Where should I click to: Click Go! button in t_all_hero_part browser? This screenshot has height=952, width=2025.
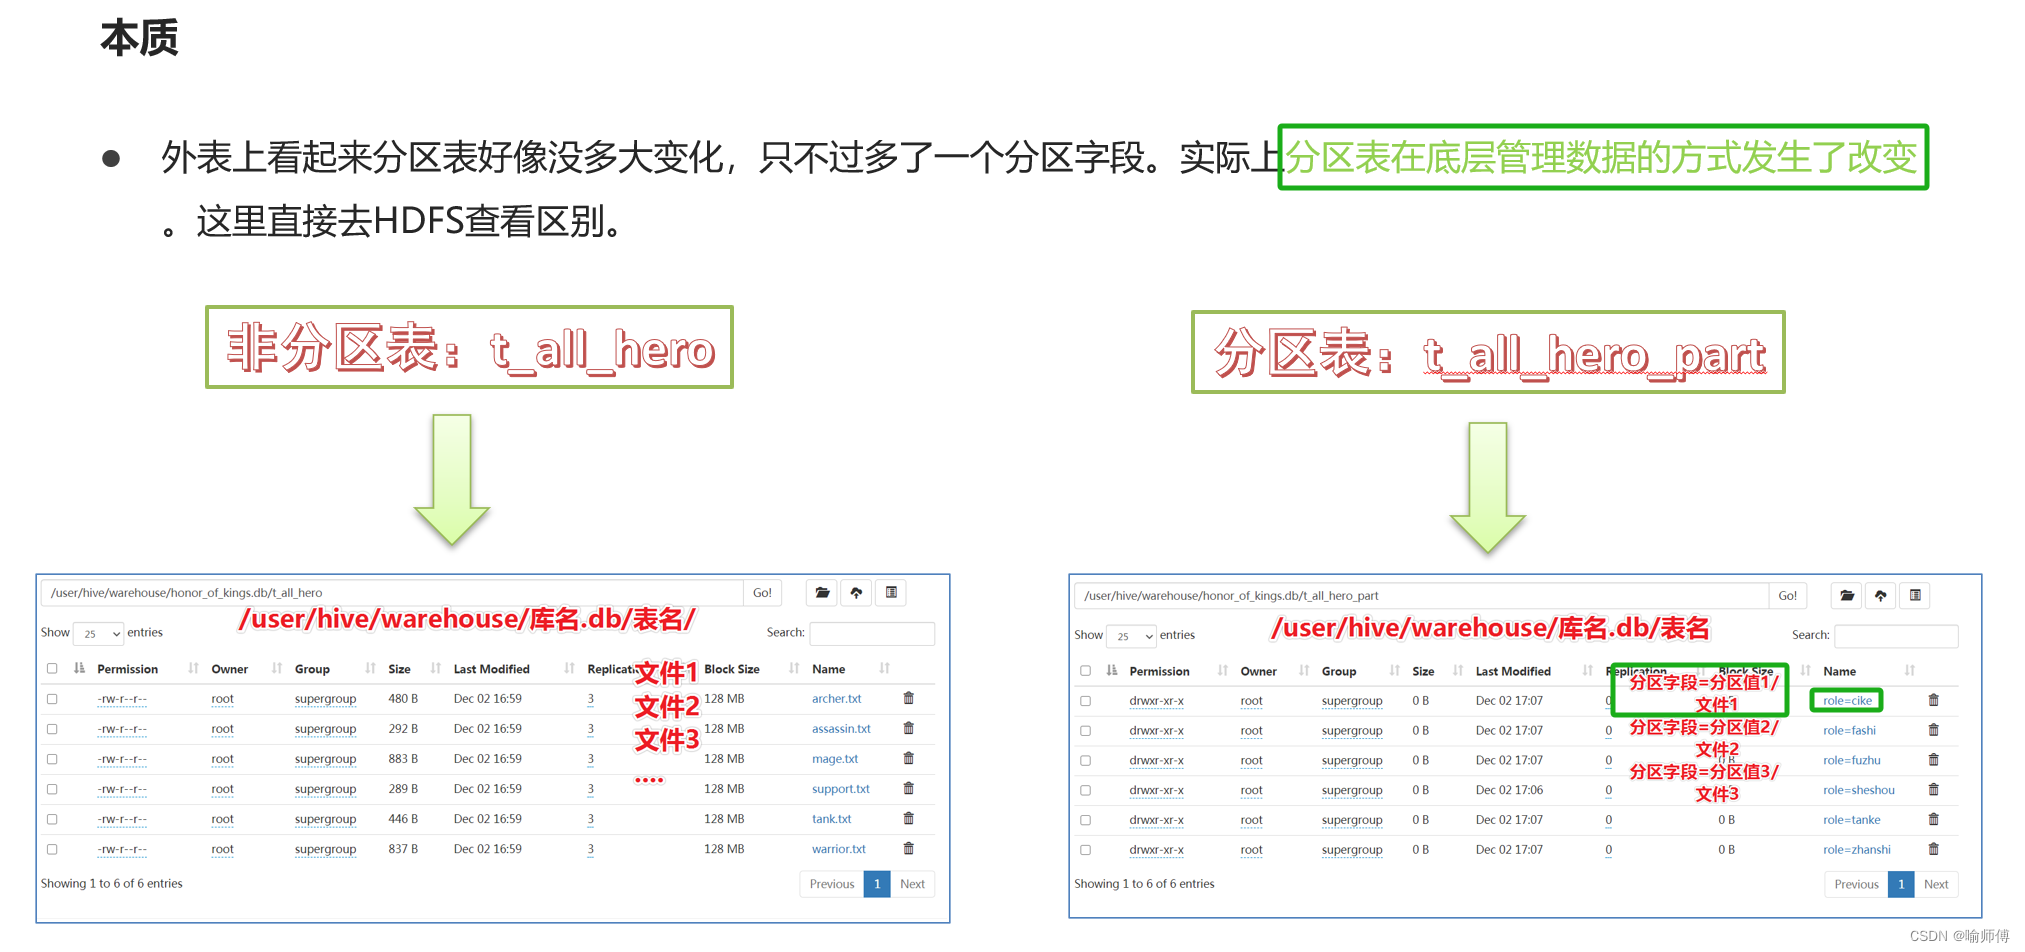[x=1787, y=596]
